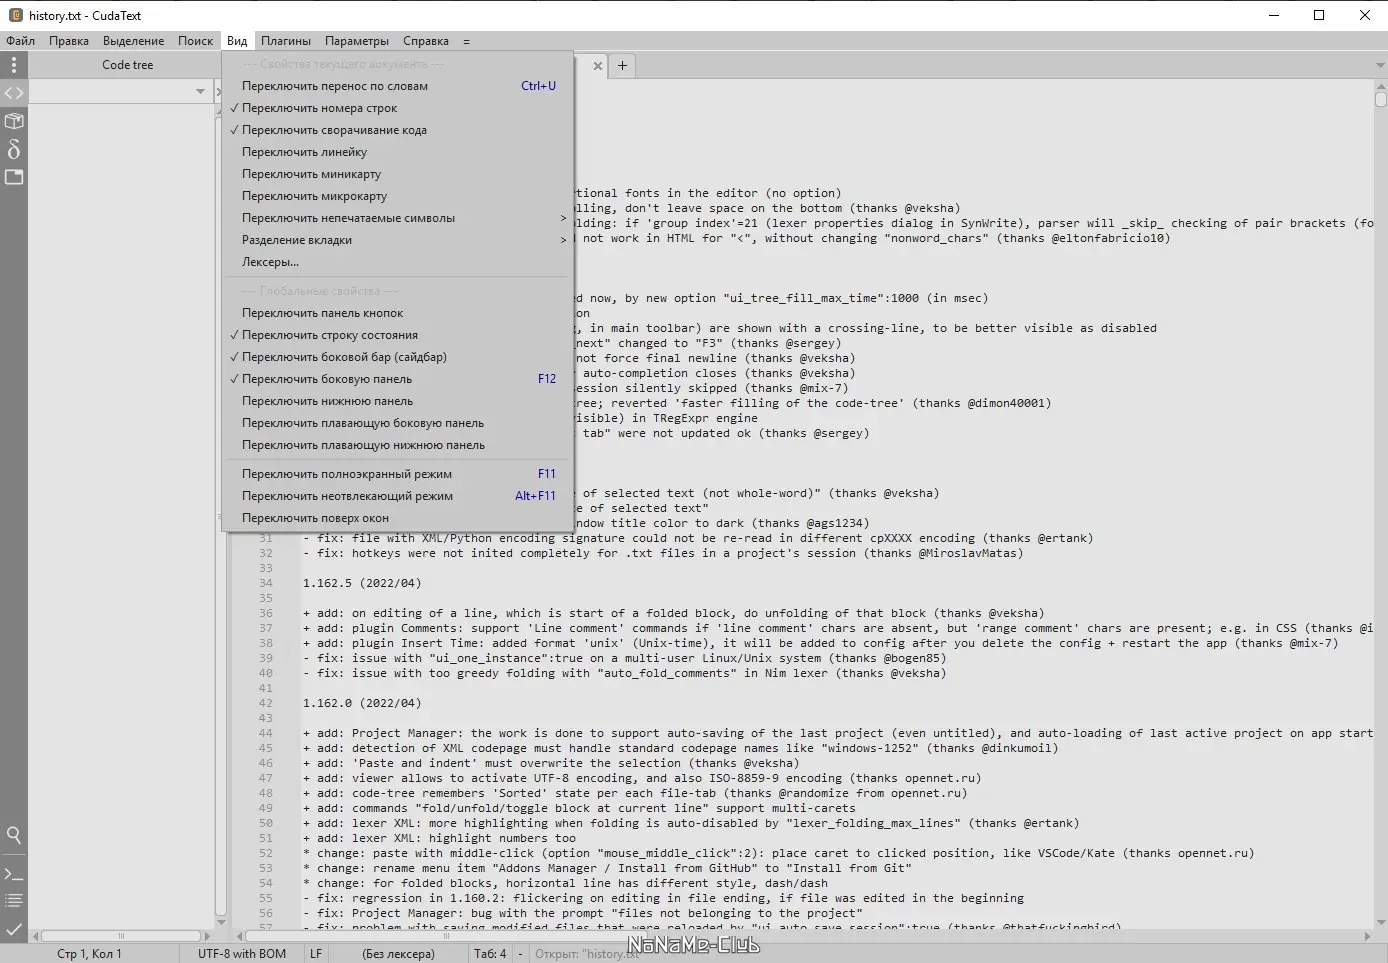1388x963 pixels.
Task: Expand the 'Переключить непечатаемые символы' submenu
Action: point(348,217)
